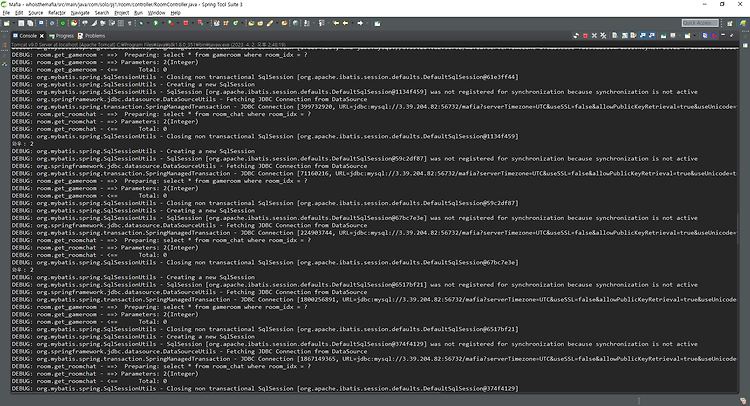Click the Tomcat v9.0 Server description line
This screenshot has height=406, width=750.
coord(149,44)
